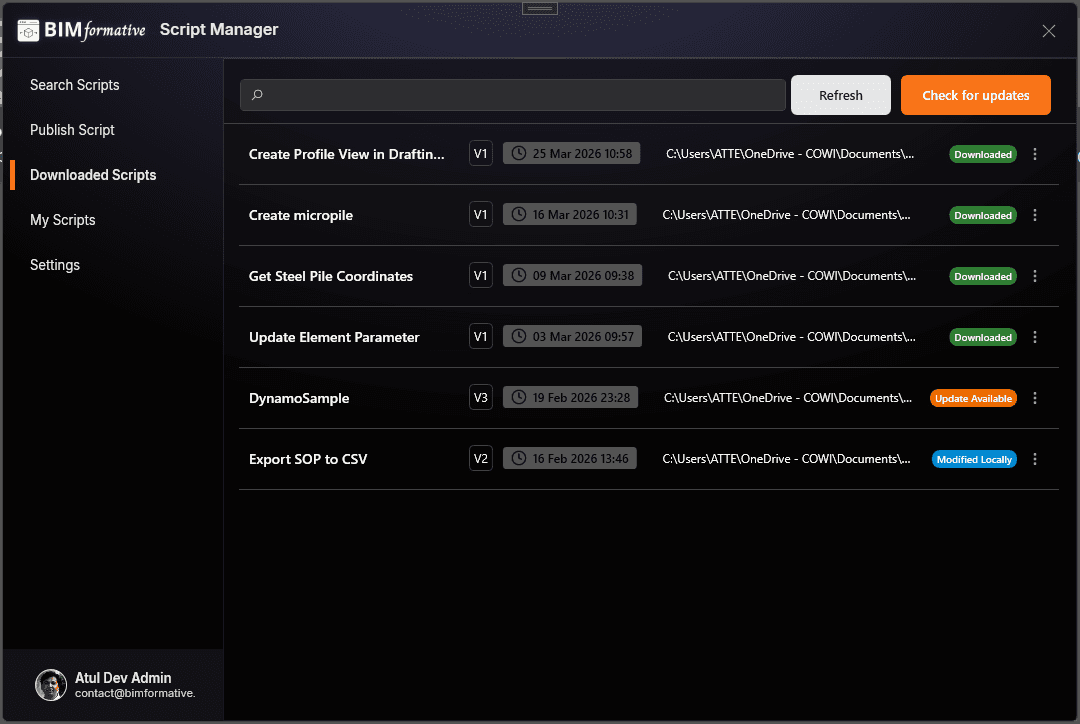Click the clock icon on Get Steel Pile Coordinates
This screenshot has height=724, width=1080.
point(519,275)
